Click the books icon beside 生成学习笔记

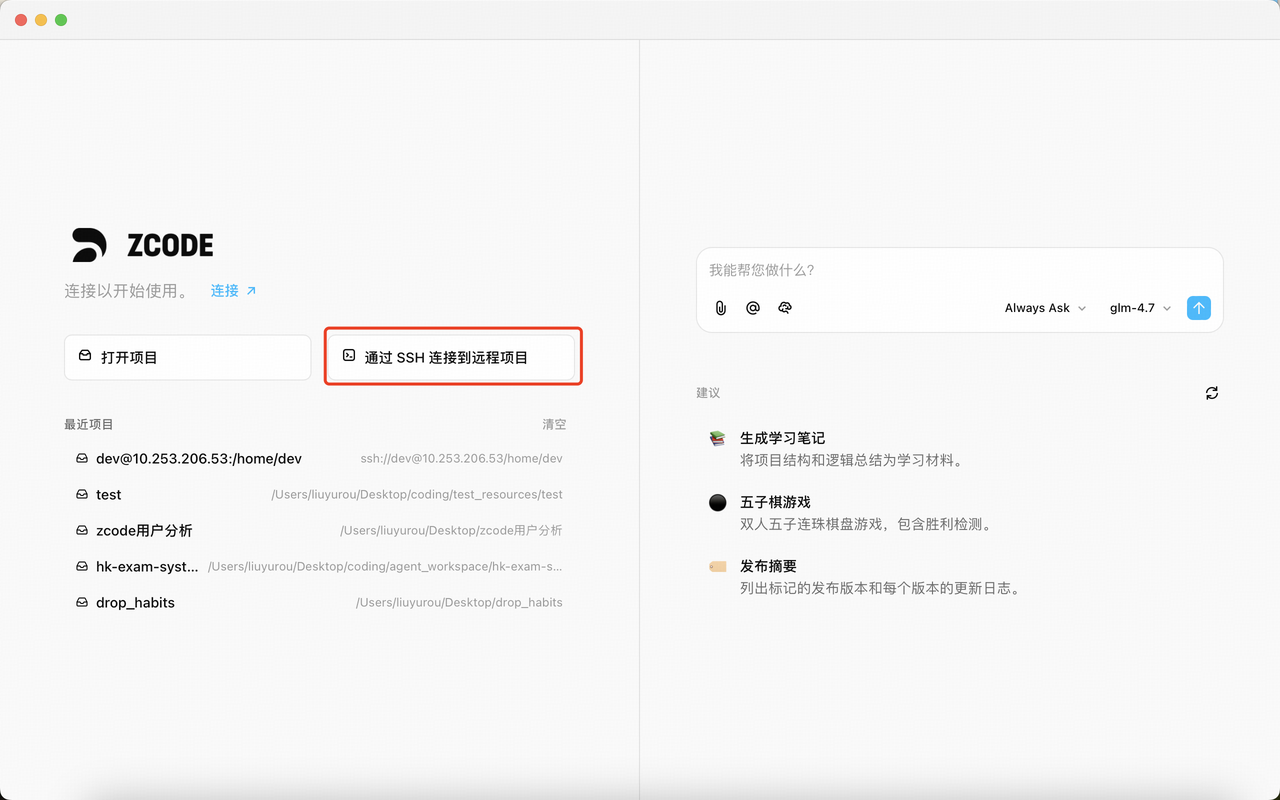pos(716,438)
